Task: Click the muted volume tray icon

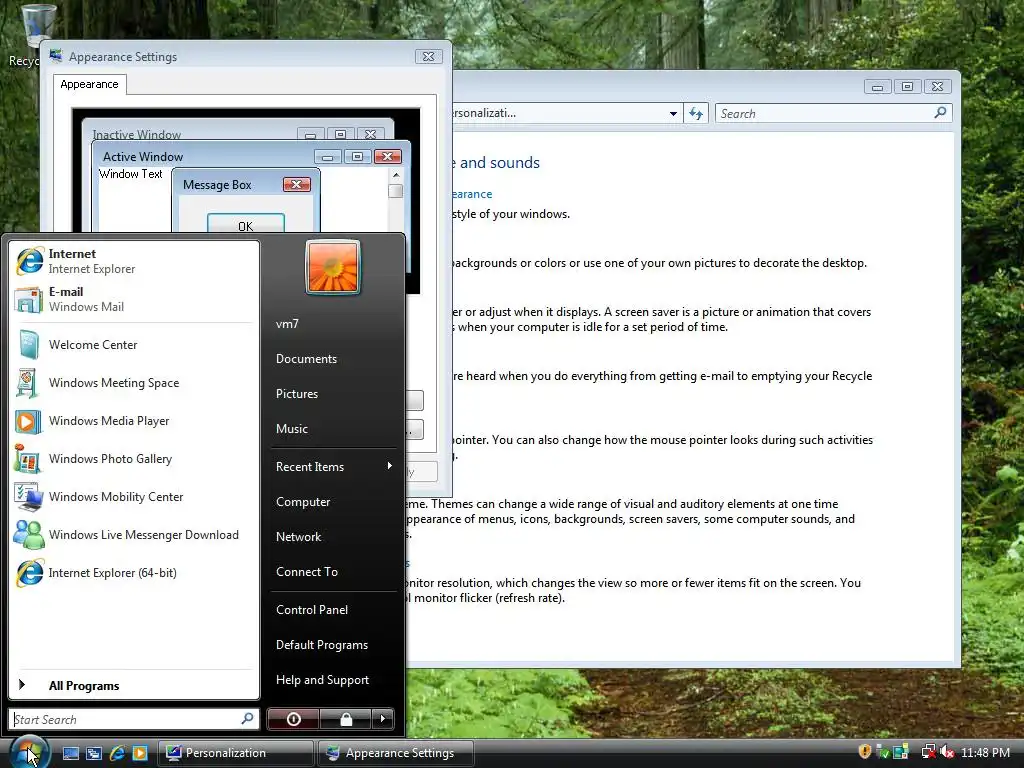Action: 947,752
